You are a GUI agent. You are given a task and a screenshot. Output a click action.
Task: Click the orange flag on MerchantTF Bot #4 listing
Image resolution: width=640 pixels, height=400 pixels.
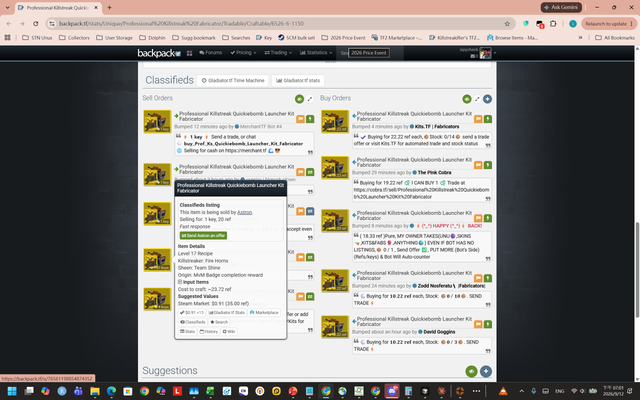tap(300, 119)
